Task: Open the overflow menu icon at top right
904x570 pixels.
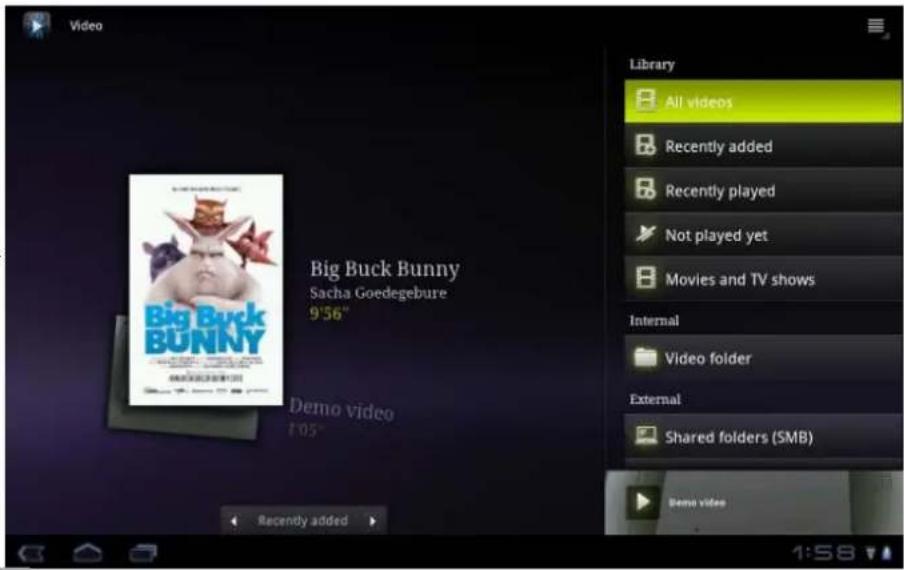Action: pyautogui.click(x=876, y=26)
